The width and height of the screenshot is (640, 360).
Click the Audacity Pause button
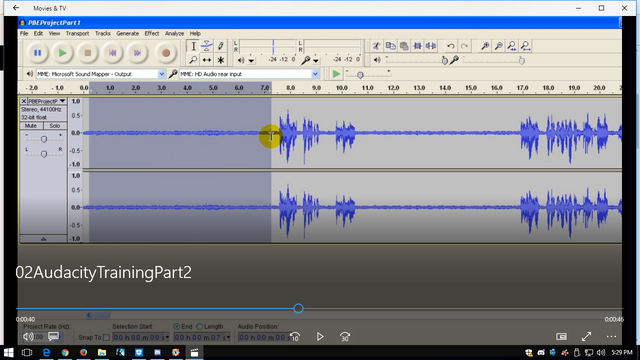click(x=37, y=53)
